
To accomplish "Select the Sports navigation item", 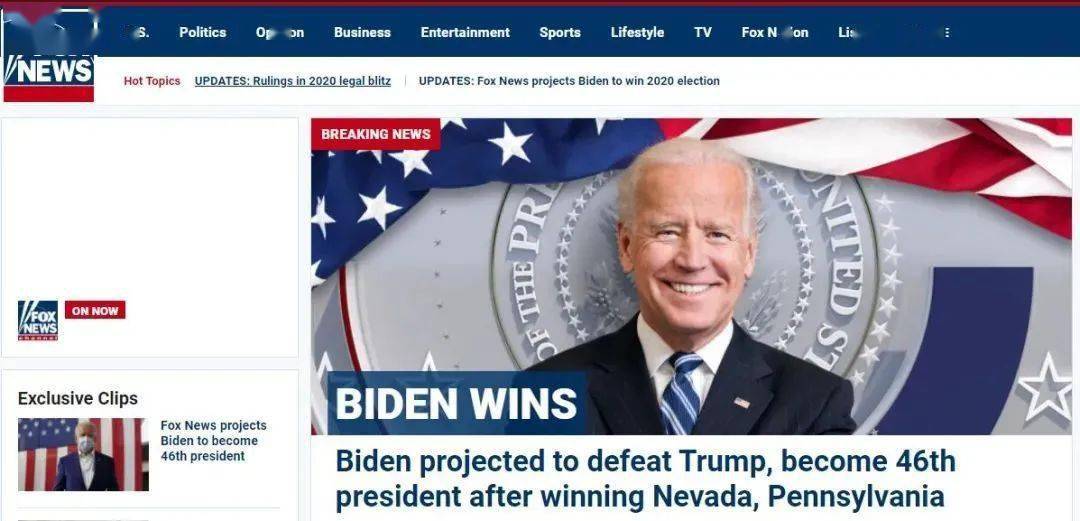I will (x=560, y=32).
